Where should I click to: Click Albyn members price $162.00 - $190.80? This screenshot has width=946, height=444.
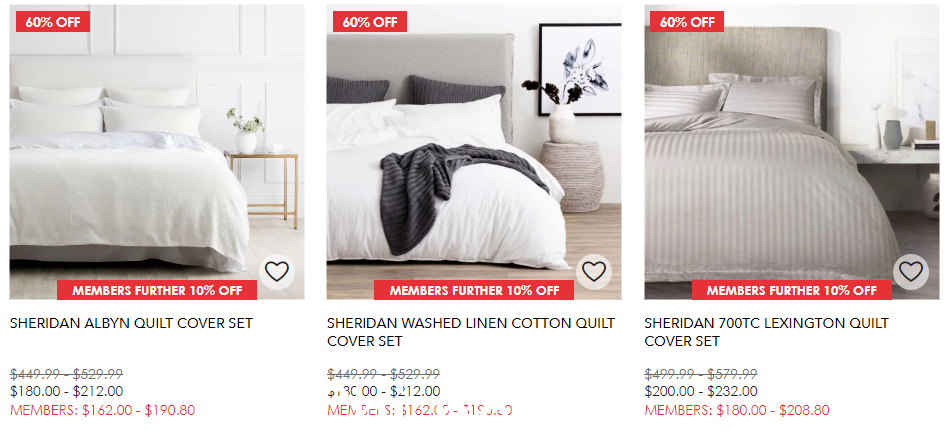[103, 411]
